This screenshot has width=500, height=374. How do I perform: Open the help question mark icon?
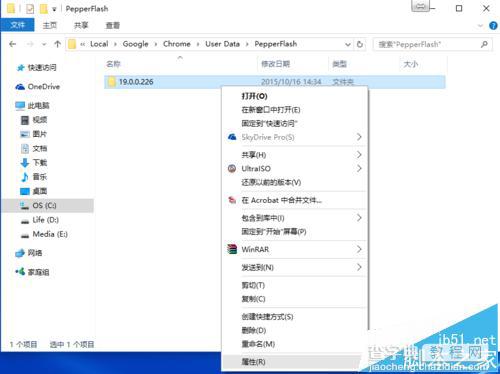[x=493, y=25]
